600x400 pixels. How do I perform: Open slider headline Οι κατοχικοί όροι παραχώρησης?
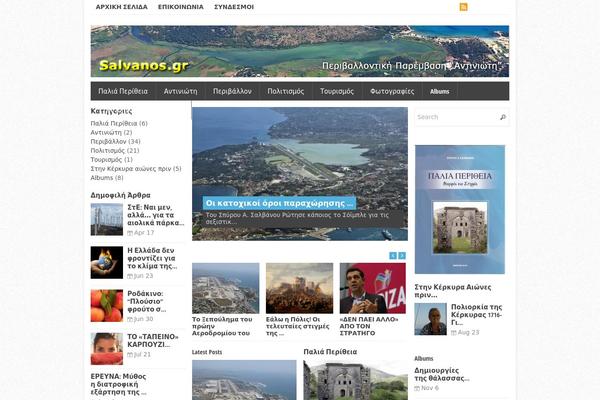pyautogui.click(x=279, y=203)
